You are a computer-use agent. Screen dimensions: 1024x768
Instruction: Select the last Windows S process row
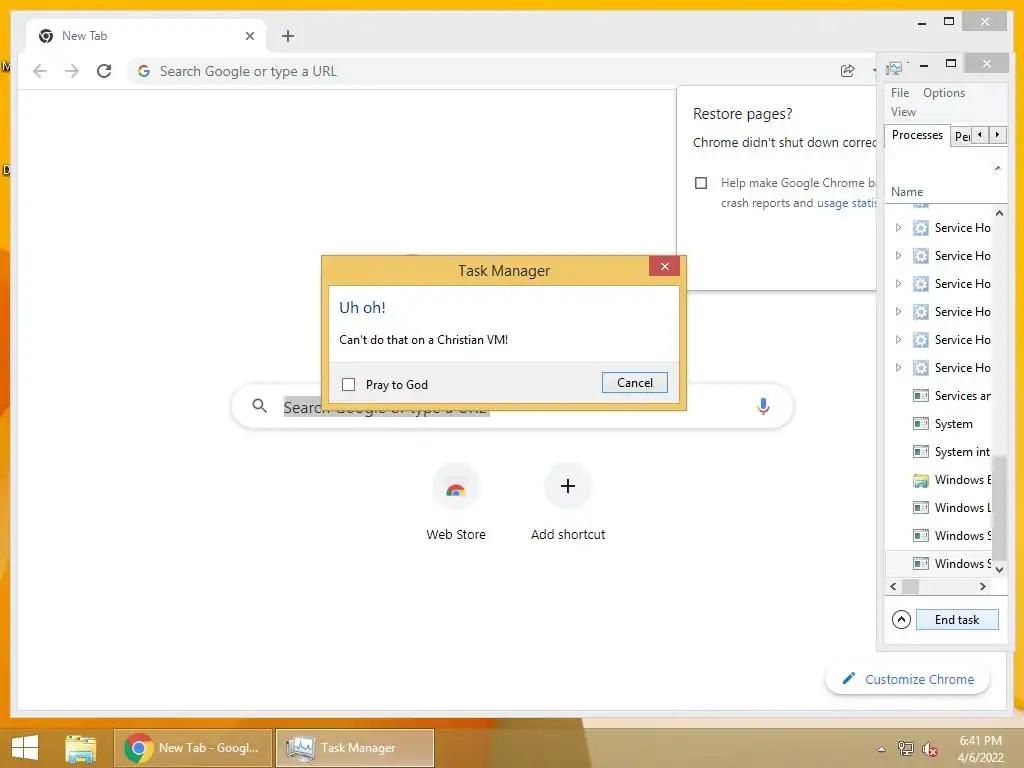(938, 564)
